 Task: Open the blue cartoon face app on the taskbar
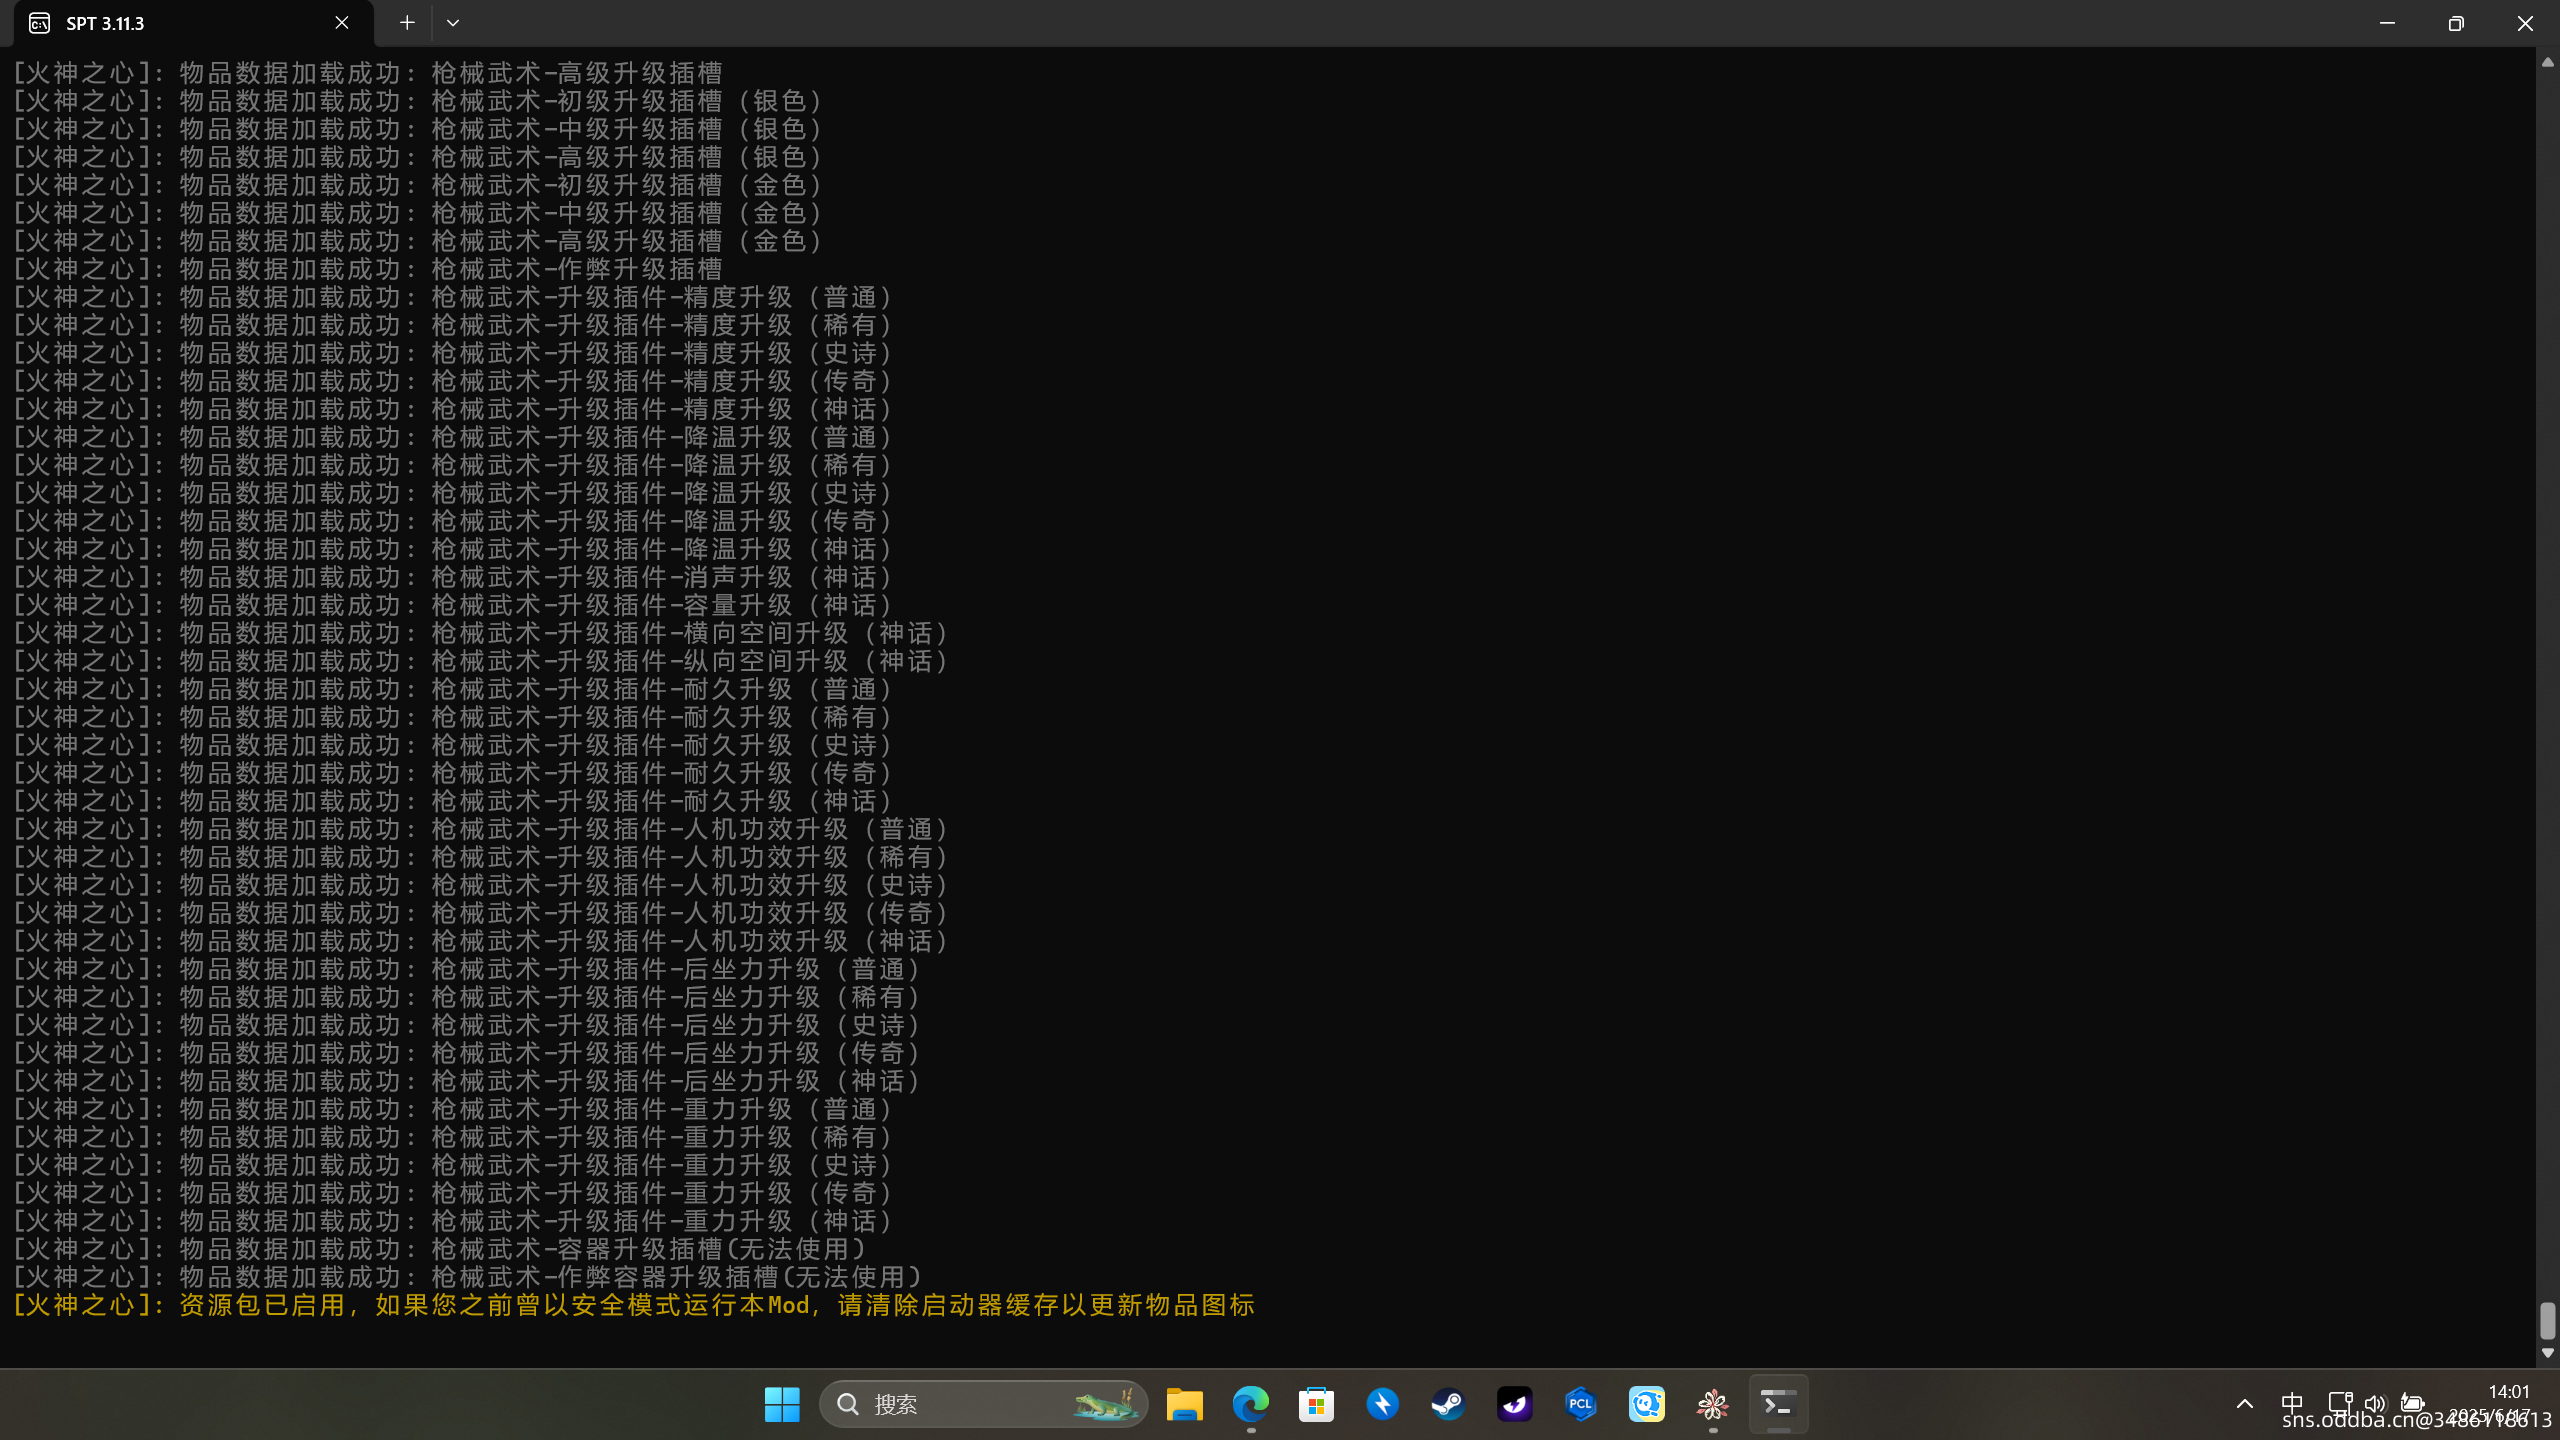(1646, 1404)
